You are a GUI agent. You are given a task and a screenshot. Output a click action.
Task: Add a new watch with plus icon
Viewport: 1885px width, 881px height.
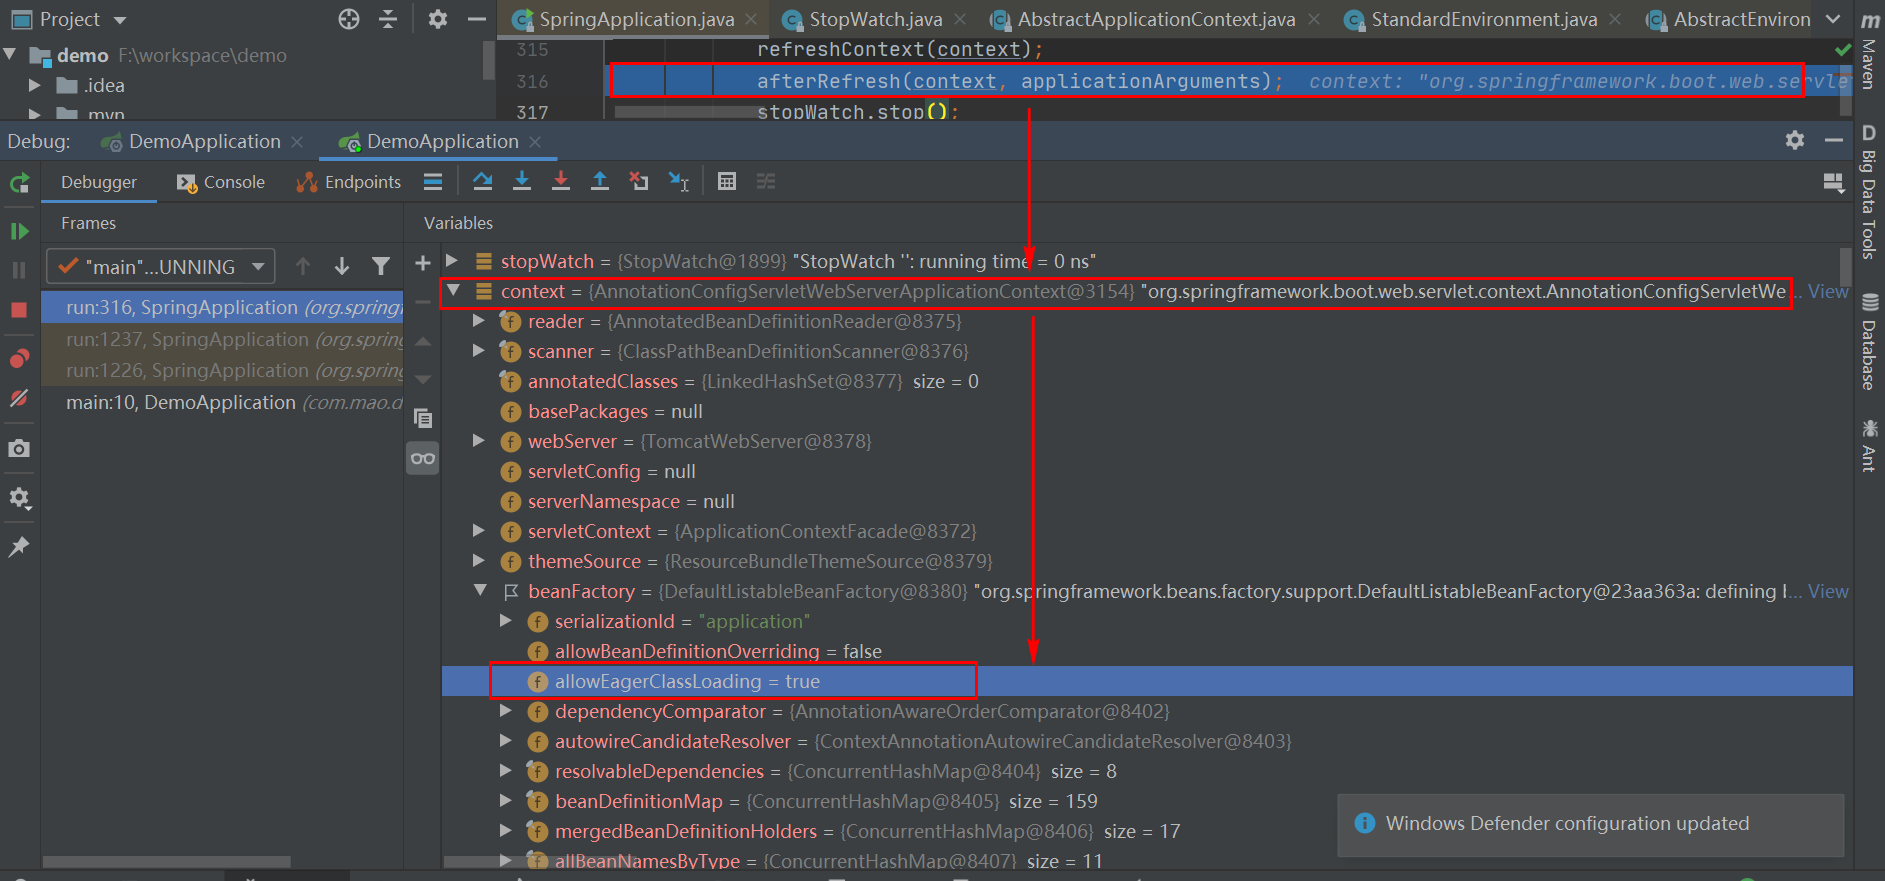(x=423, y=263)
